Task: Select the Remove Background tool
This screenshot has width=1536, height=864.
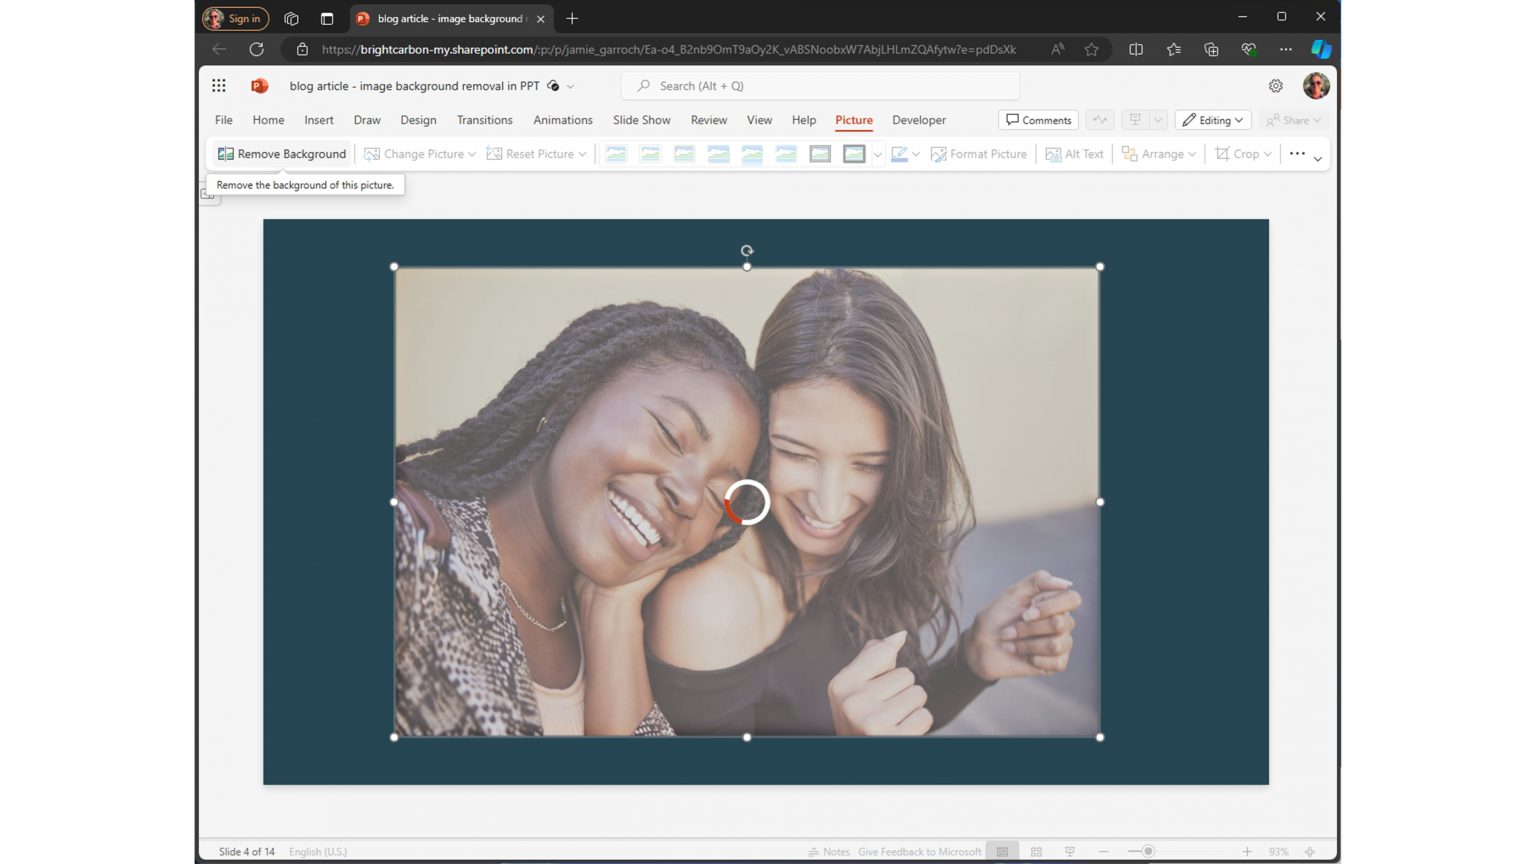Action: (x=281, y=153)
